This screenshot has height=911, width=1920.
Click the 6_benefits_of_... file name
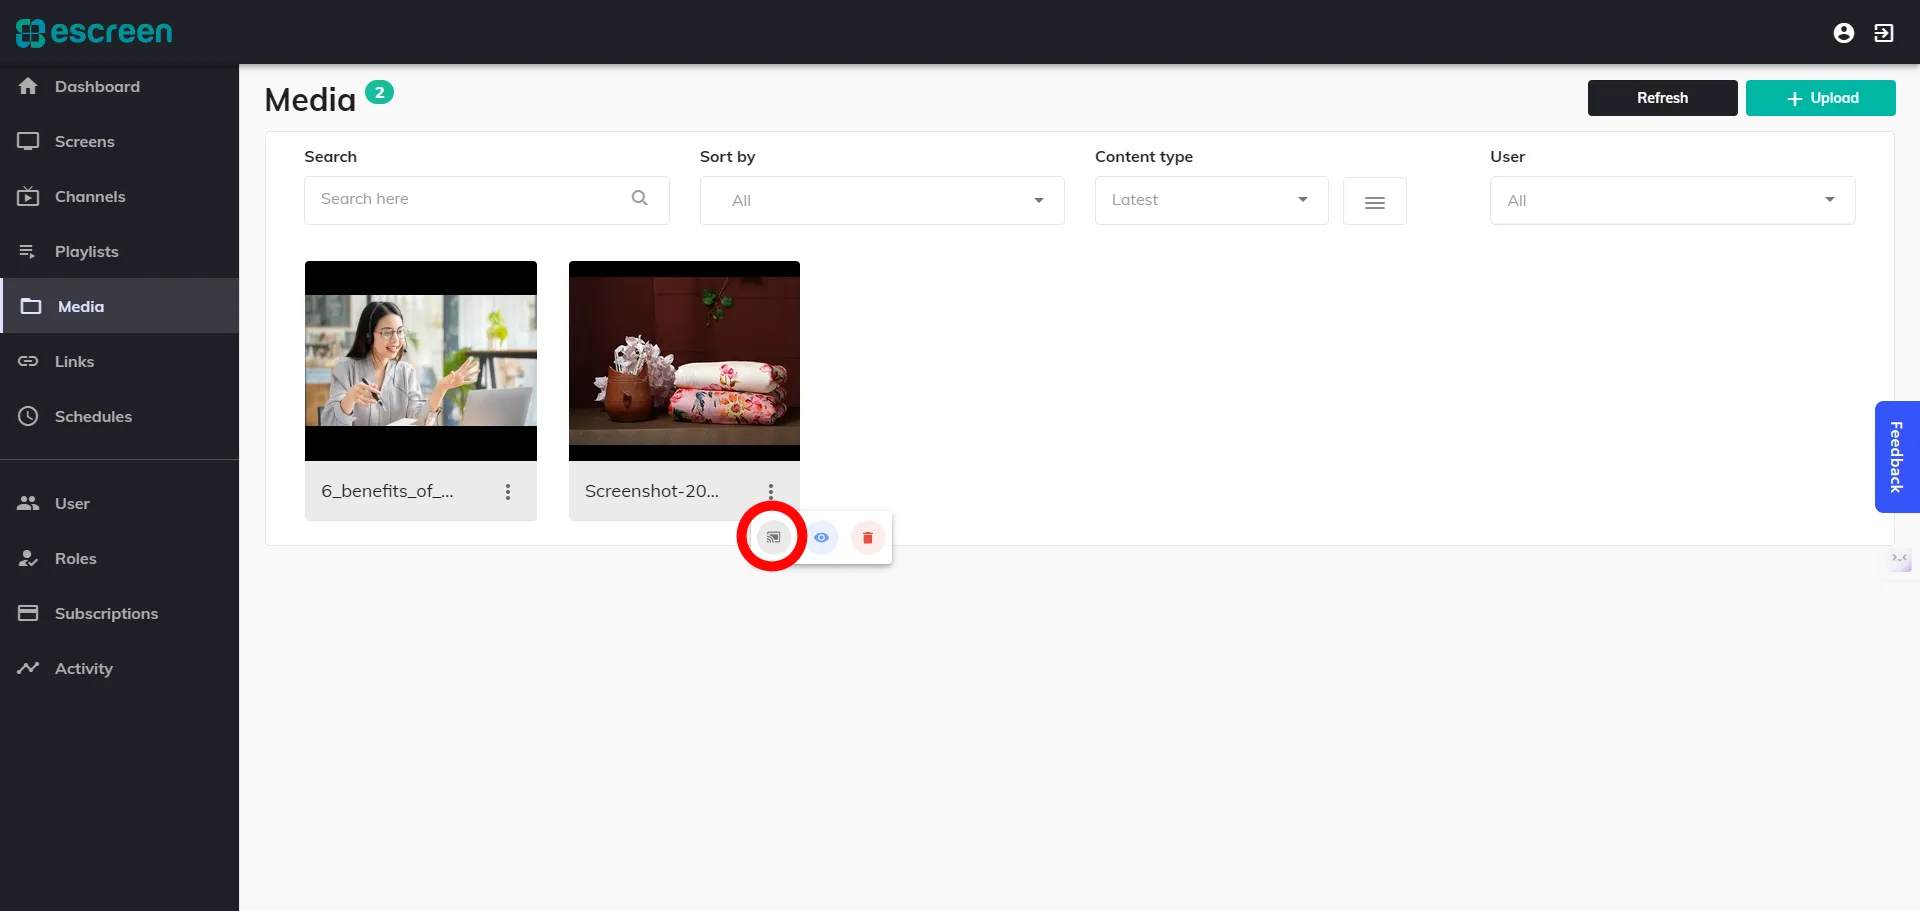coord(387,491)
